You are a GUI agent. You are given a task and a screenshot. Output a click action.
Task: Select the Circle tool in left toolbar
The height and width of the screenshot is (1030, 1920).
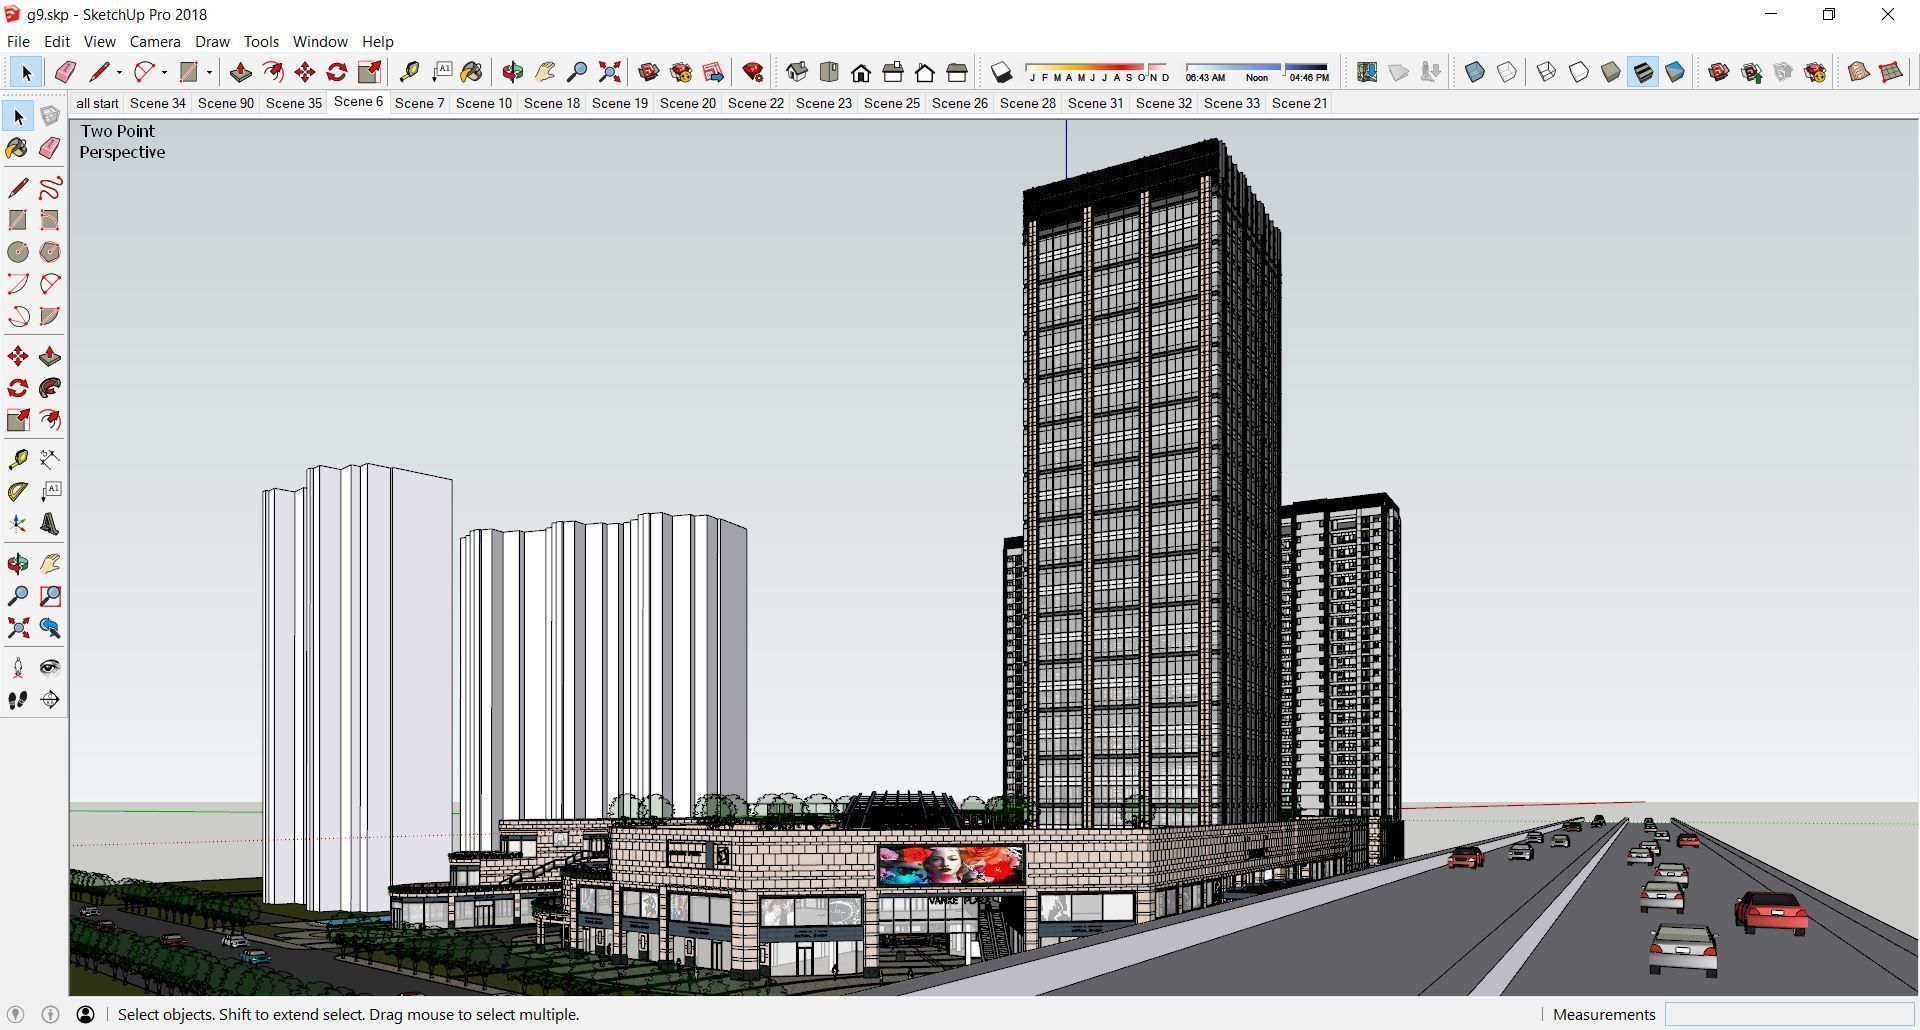click(18, 252)
